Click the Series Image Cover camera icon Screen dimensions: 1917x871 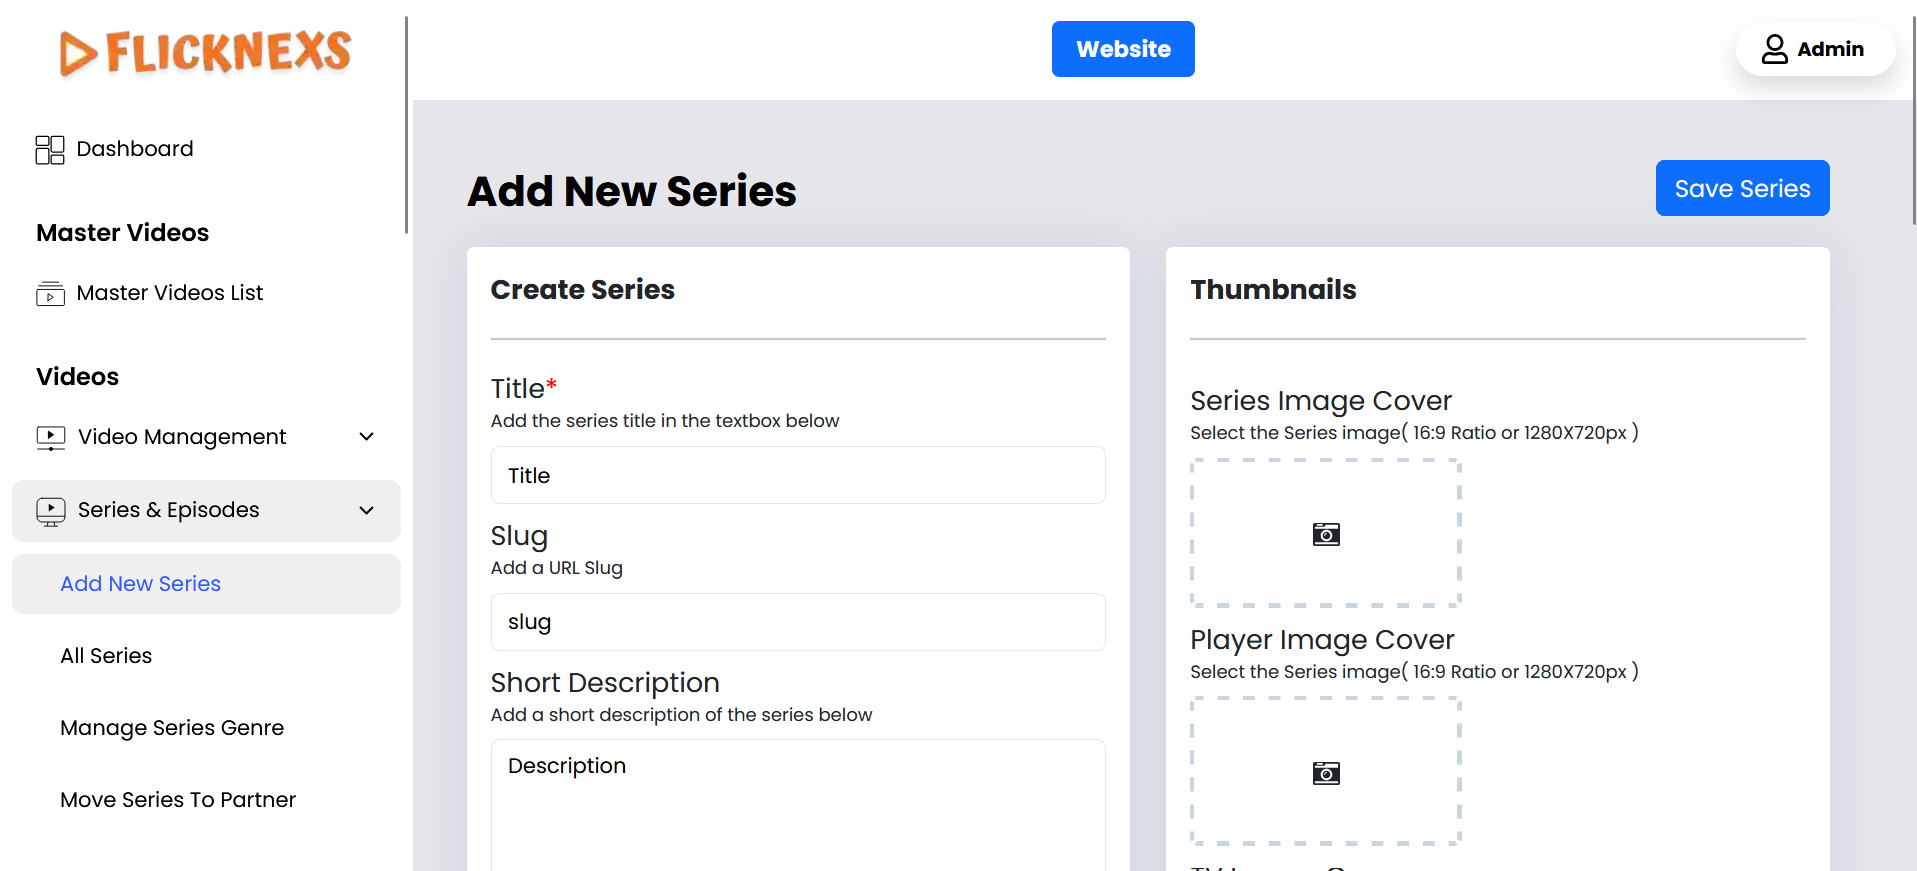[x=1326, y=534]
